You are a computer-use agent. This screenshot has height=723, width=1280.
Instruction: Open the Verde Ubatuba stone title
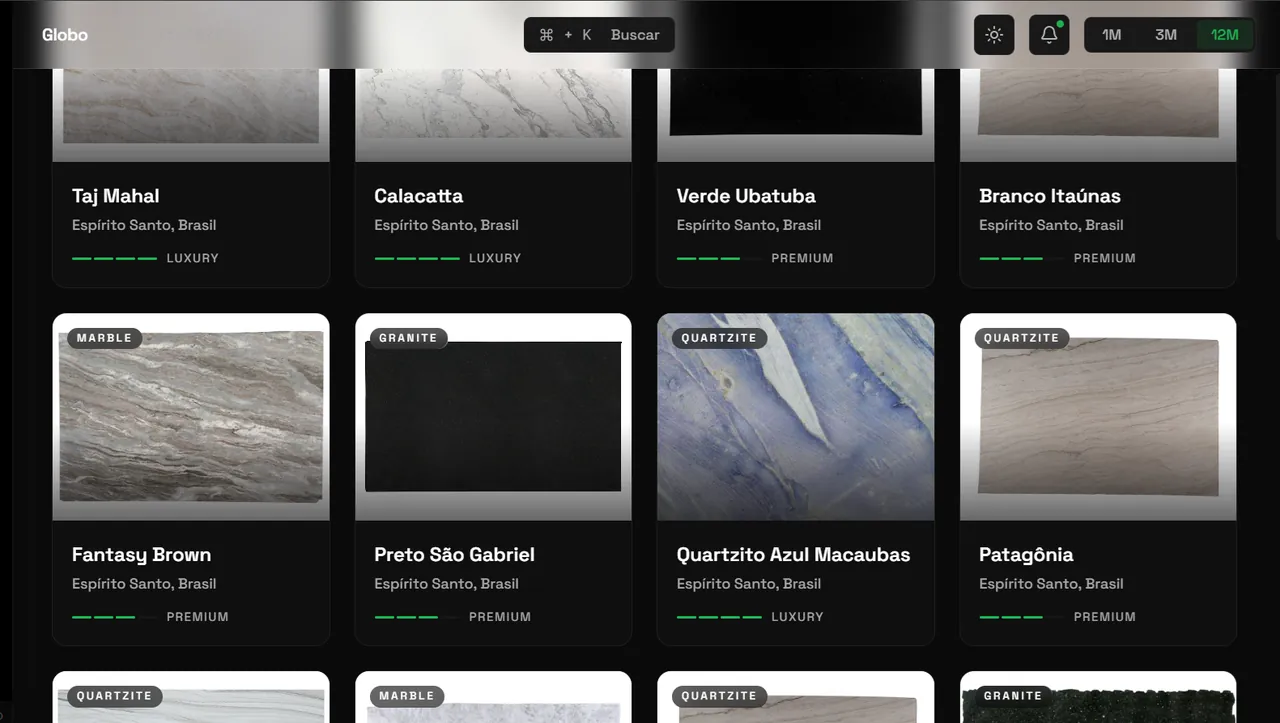coord(746,196)
